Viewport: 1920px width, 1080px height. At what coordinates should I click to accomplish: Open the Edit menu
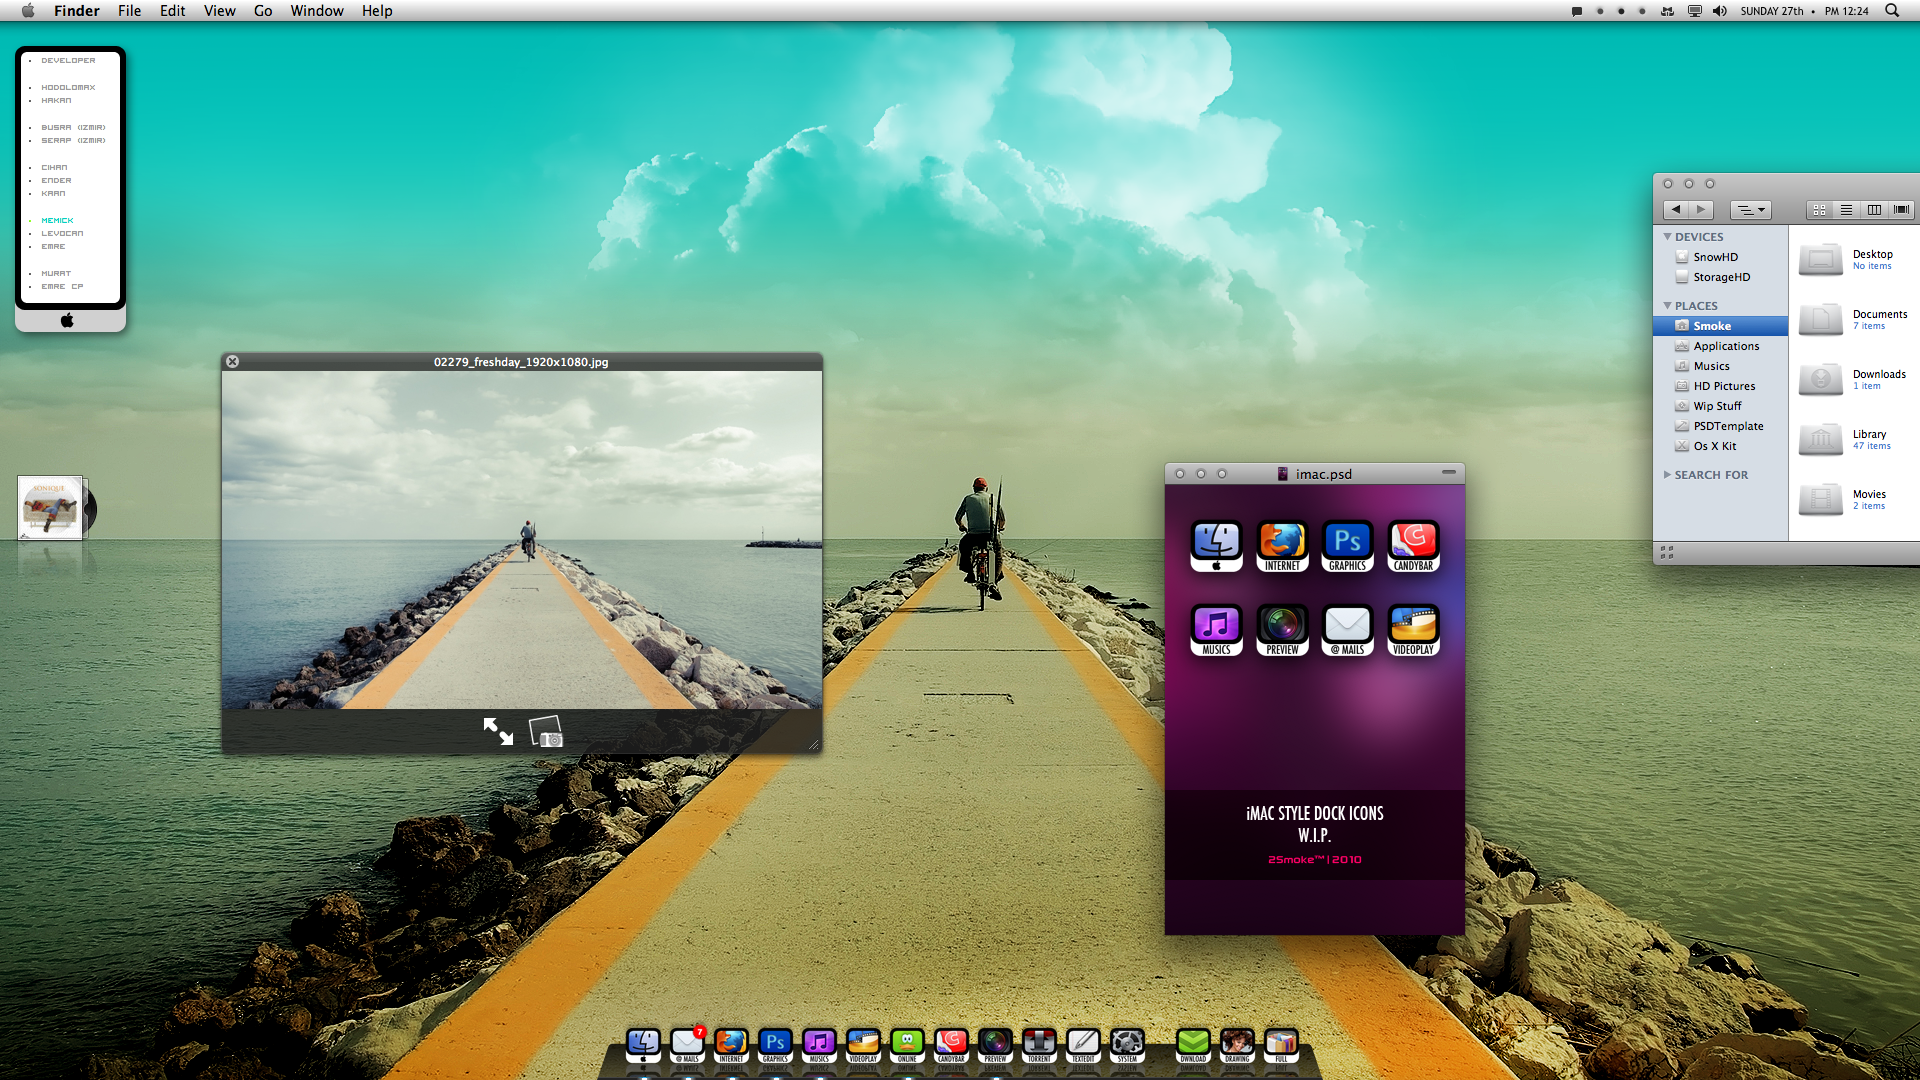tap(173, 11)
